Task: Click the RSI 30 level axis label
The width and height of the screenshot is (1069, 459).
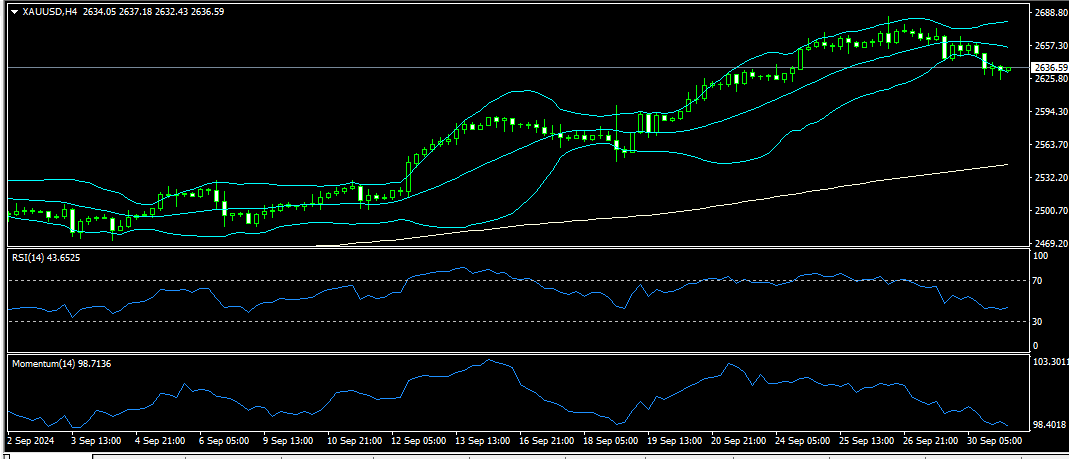Action: coord(1038,321)
